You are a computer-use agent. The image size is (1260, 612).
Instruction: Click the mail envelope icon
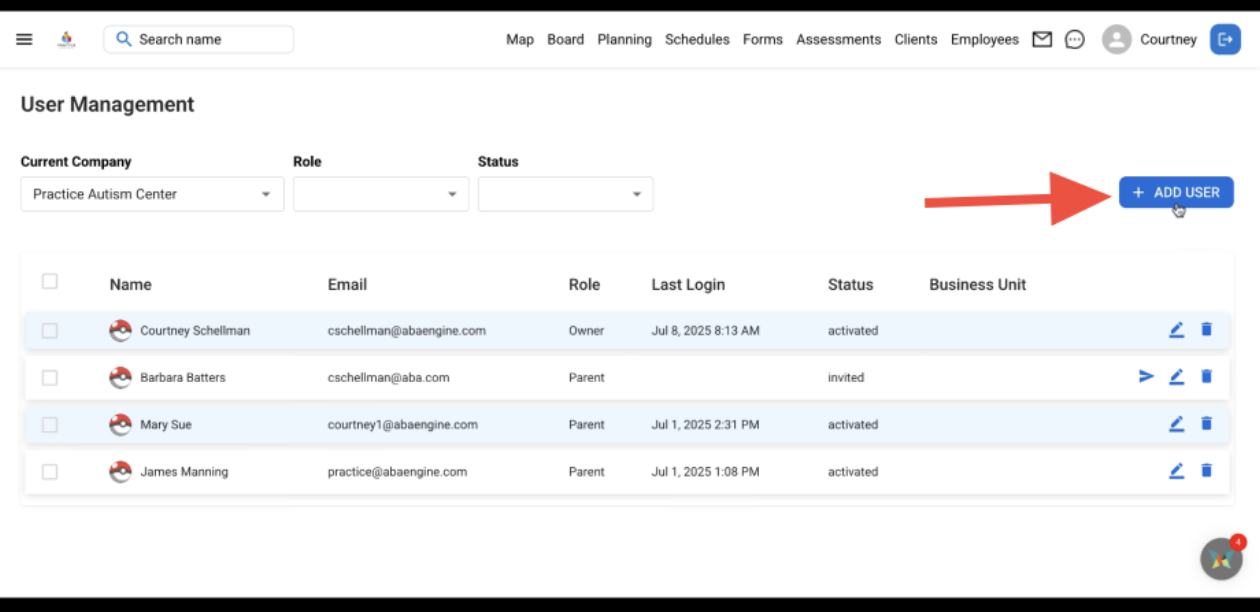pos(1042,40)
